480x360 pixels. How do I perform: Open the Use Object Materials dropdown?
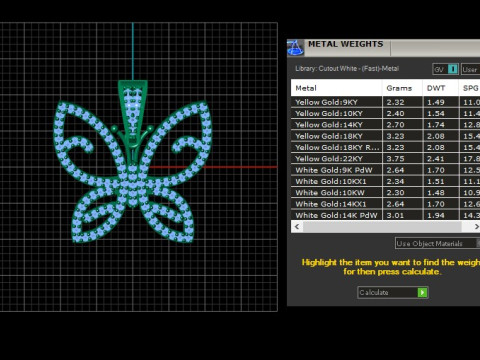tap(437, 243)
